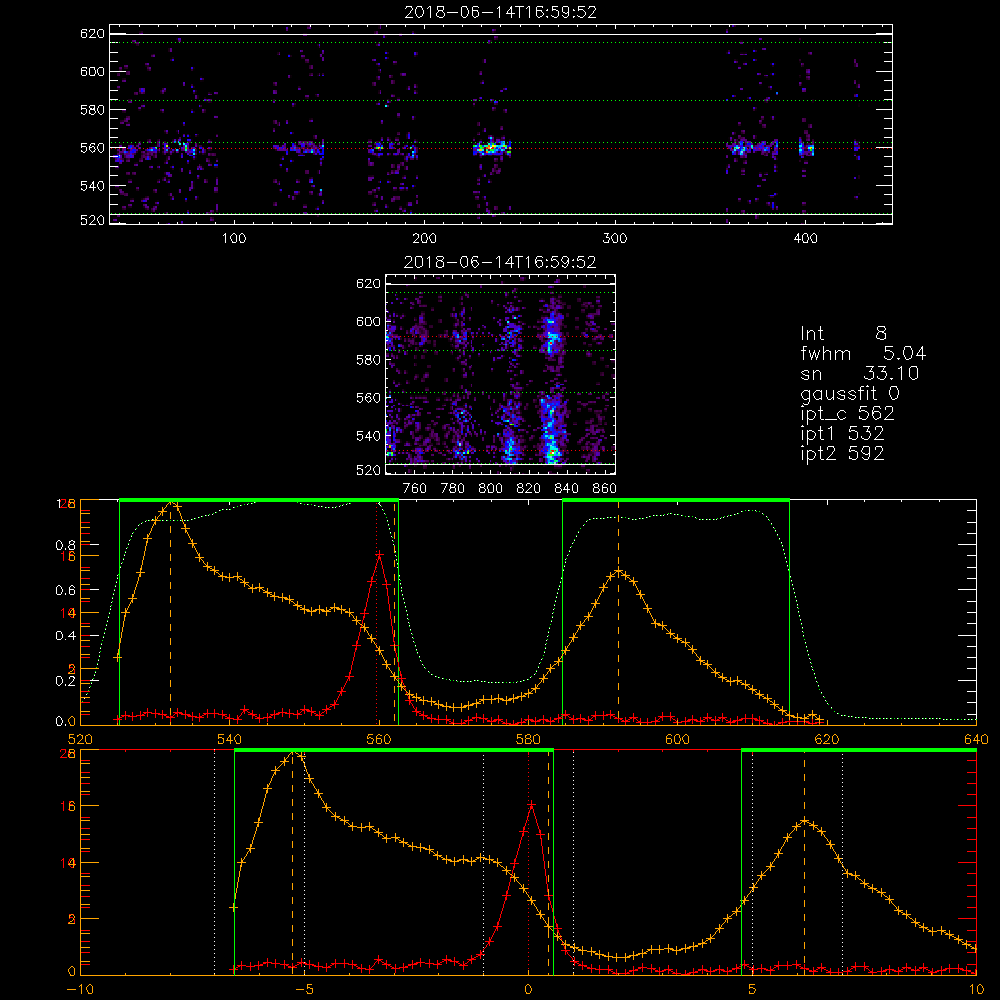Click x-axis label 400 of top spectrogram
Screen dimensions: 1000x1000
[805, 239]
